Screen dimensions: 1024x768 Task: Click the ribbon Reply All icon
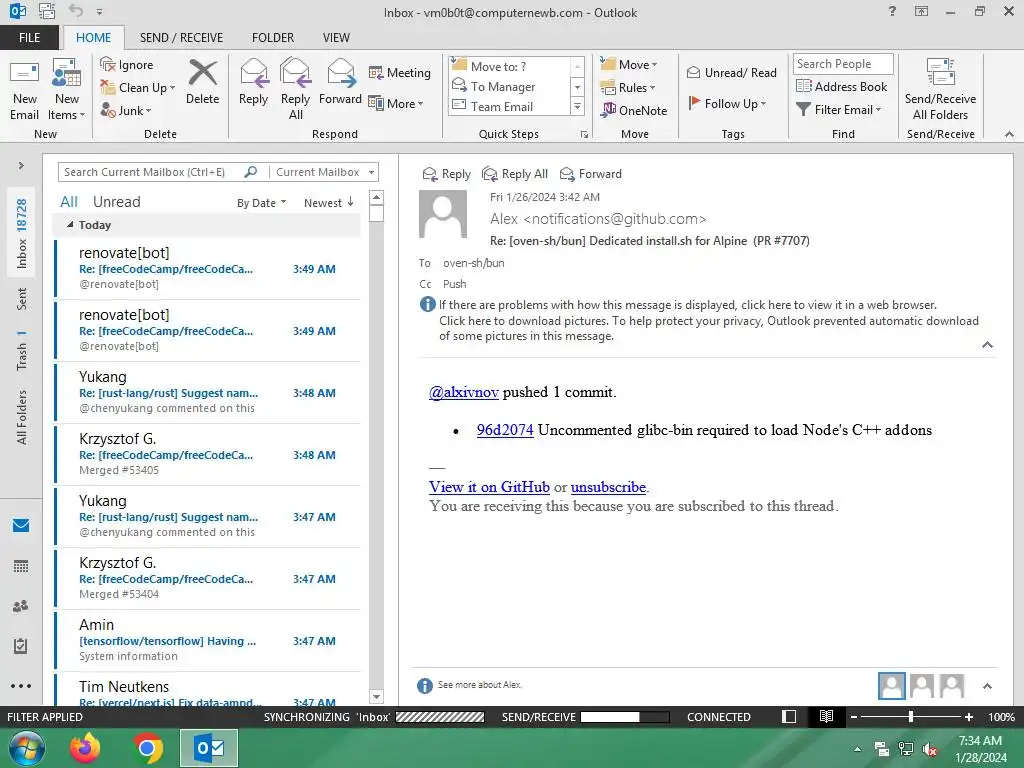[x=295, y=90]
